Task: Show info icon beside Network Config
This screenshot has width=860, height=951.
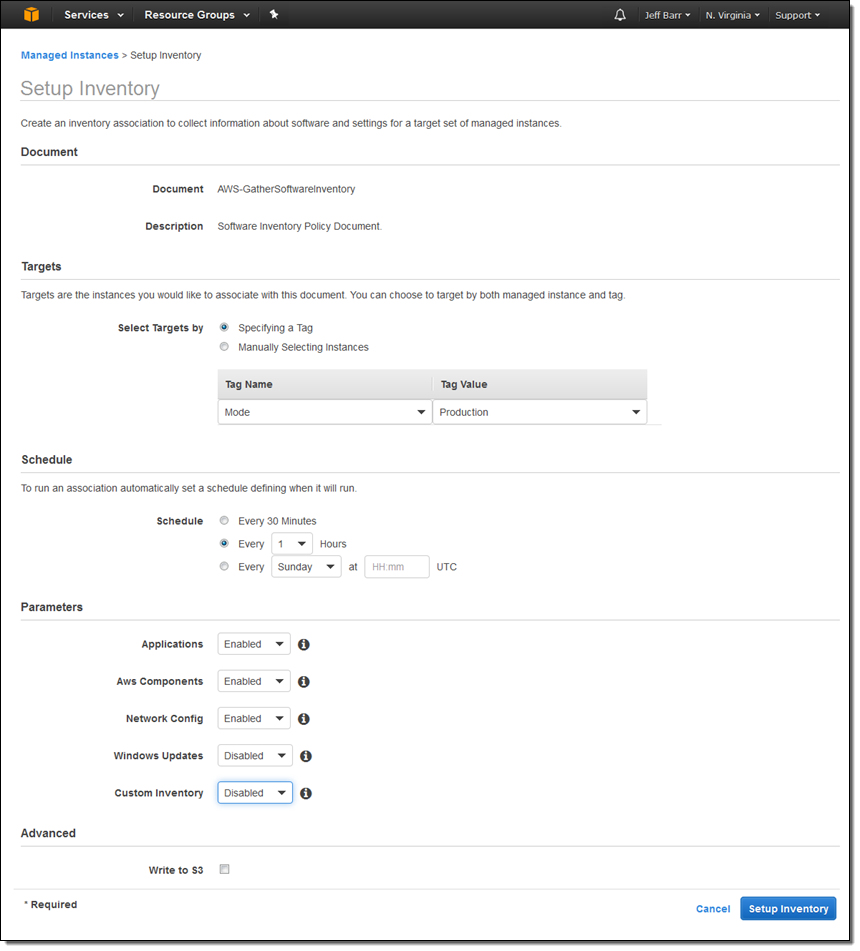Action: tap(304, 719)
